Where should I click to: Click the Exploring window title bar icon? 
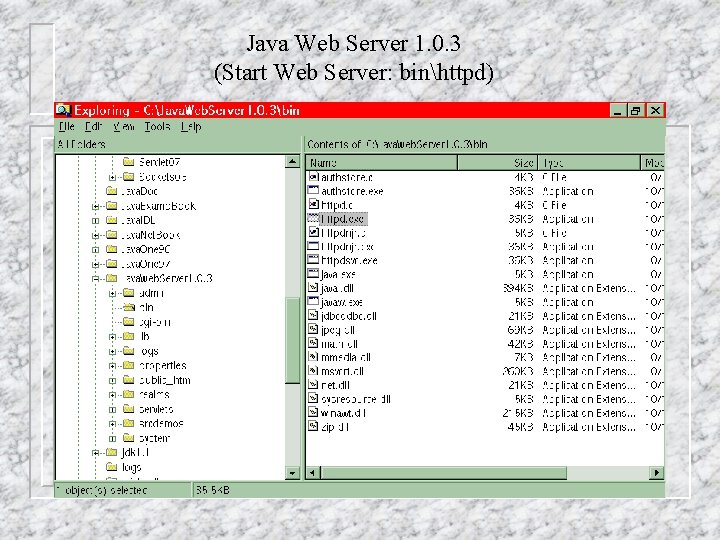63,110
